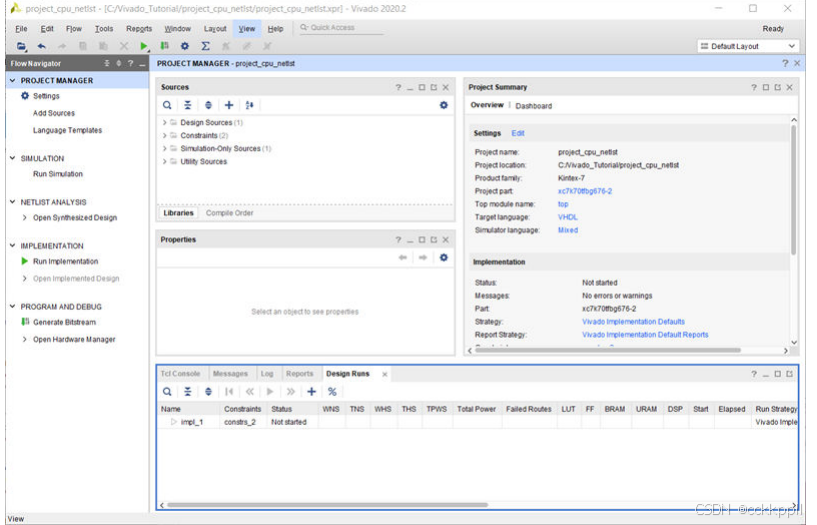Image resolution: width=817 pixels, height=525 pixels.
Task: Click the Open Project toolbar icon
Action: [21, 46]
